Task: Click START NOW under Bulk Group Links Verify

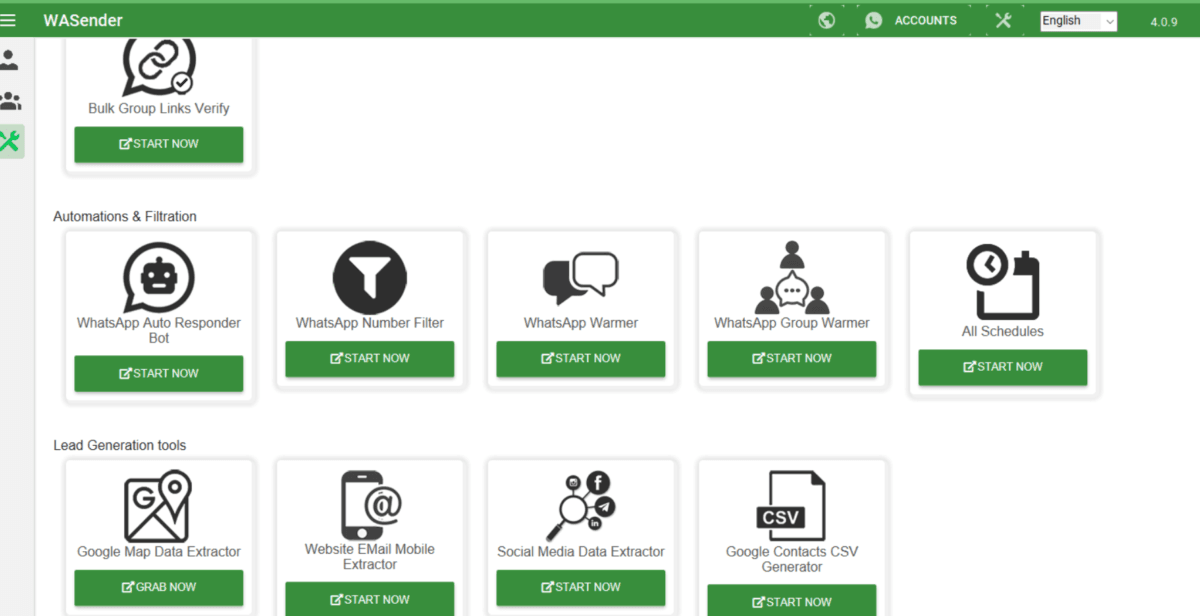Action: click(x=158, y=144)
